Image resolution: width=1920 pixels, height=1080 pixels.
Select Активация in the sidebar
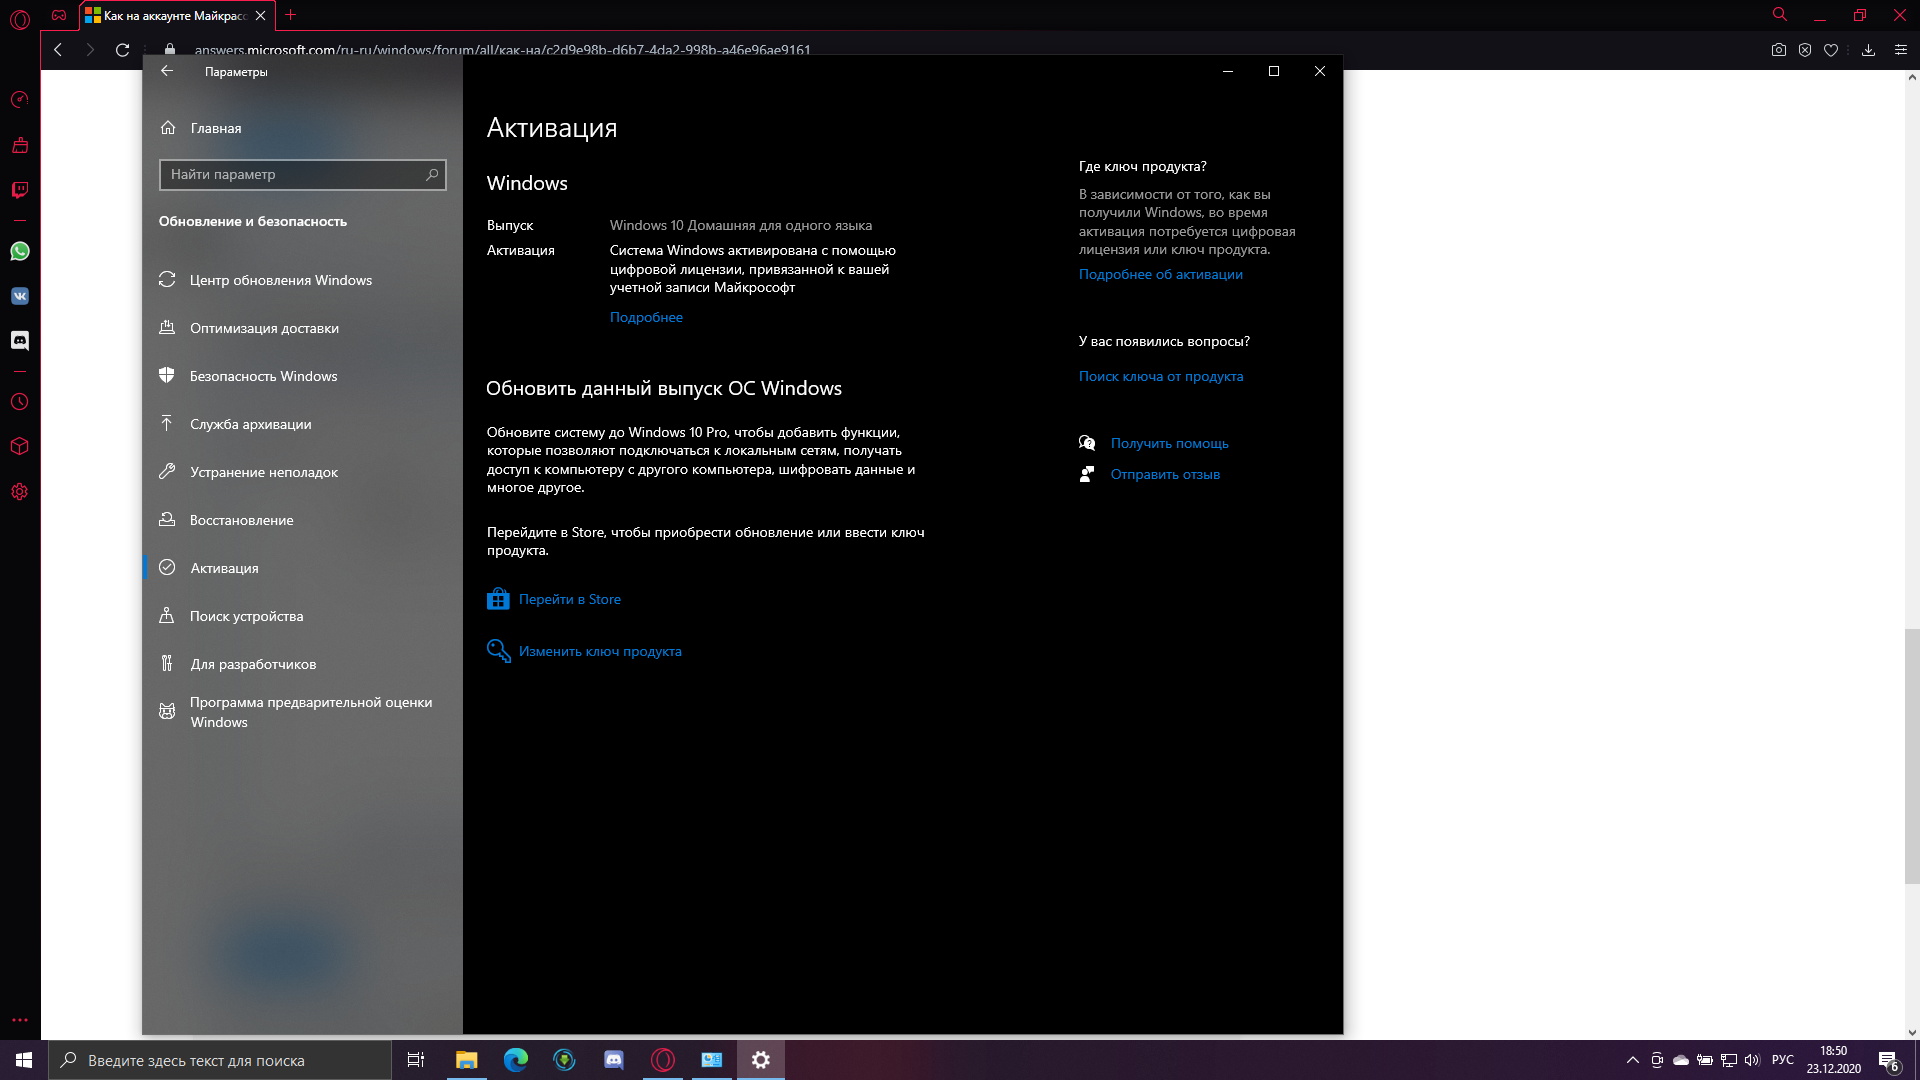click(302, 568)
